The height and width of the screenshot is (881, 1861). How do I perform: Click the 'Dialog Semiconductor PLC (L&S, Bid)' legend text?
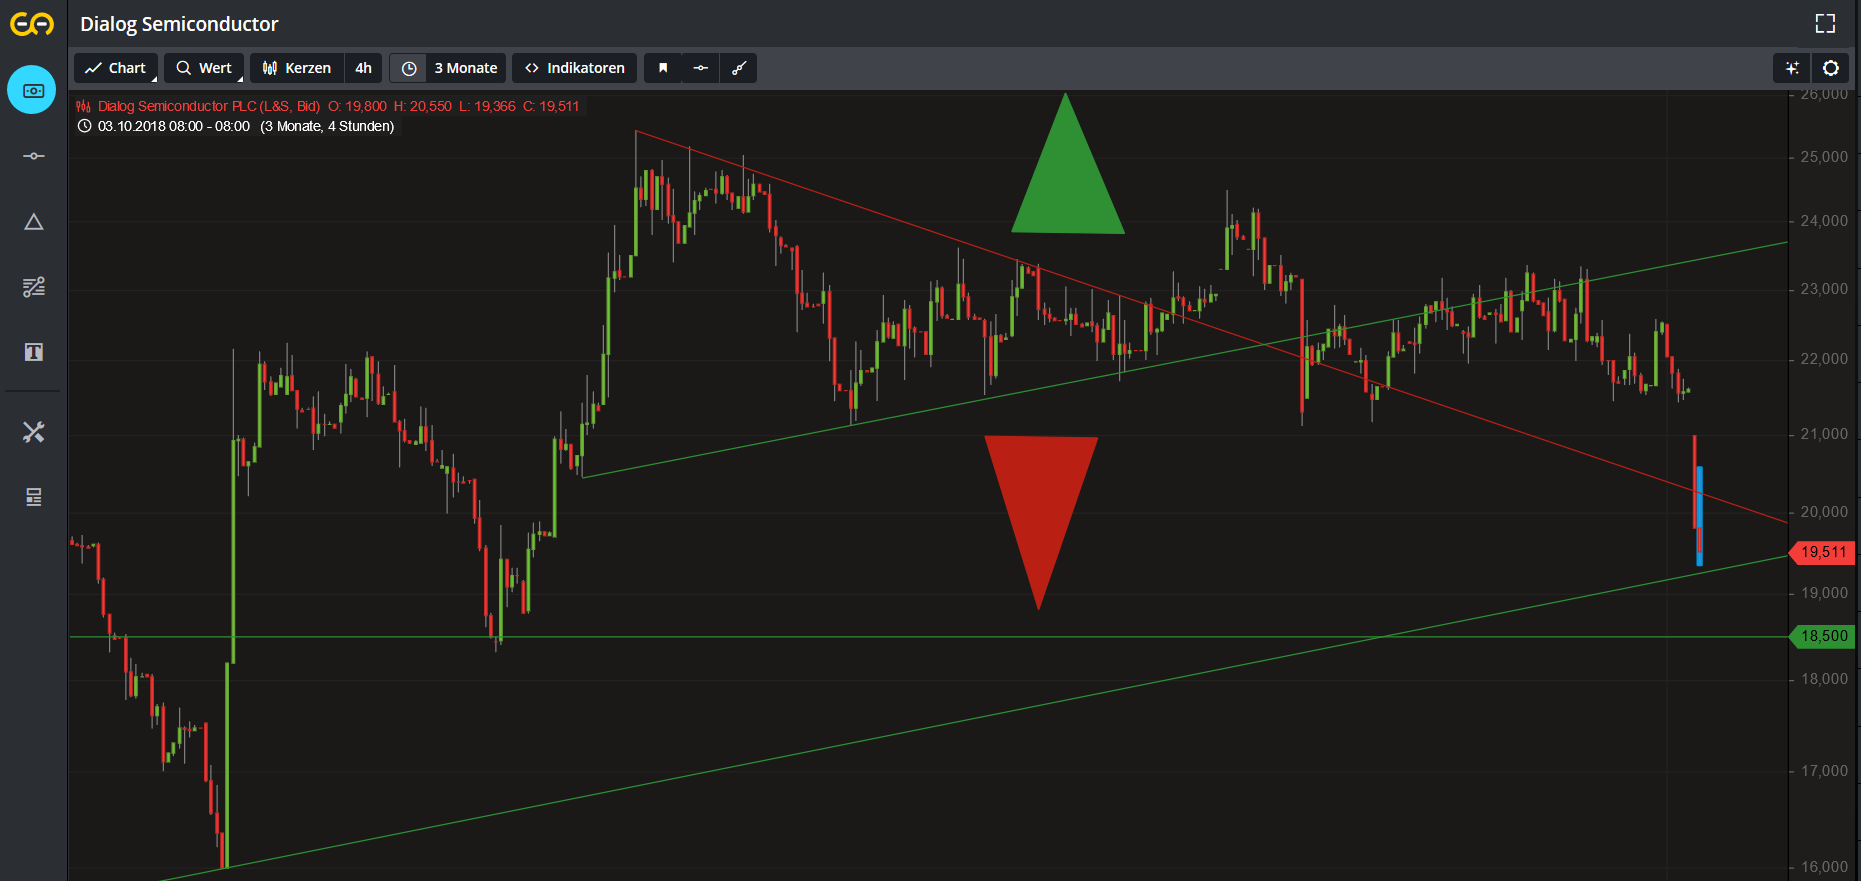point(209,106)
